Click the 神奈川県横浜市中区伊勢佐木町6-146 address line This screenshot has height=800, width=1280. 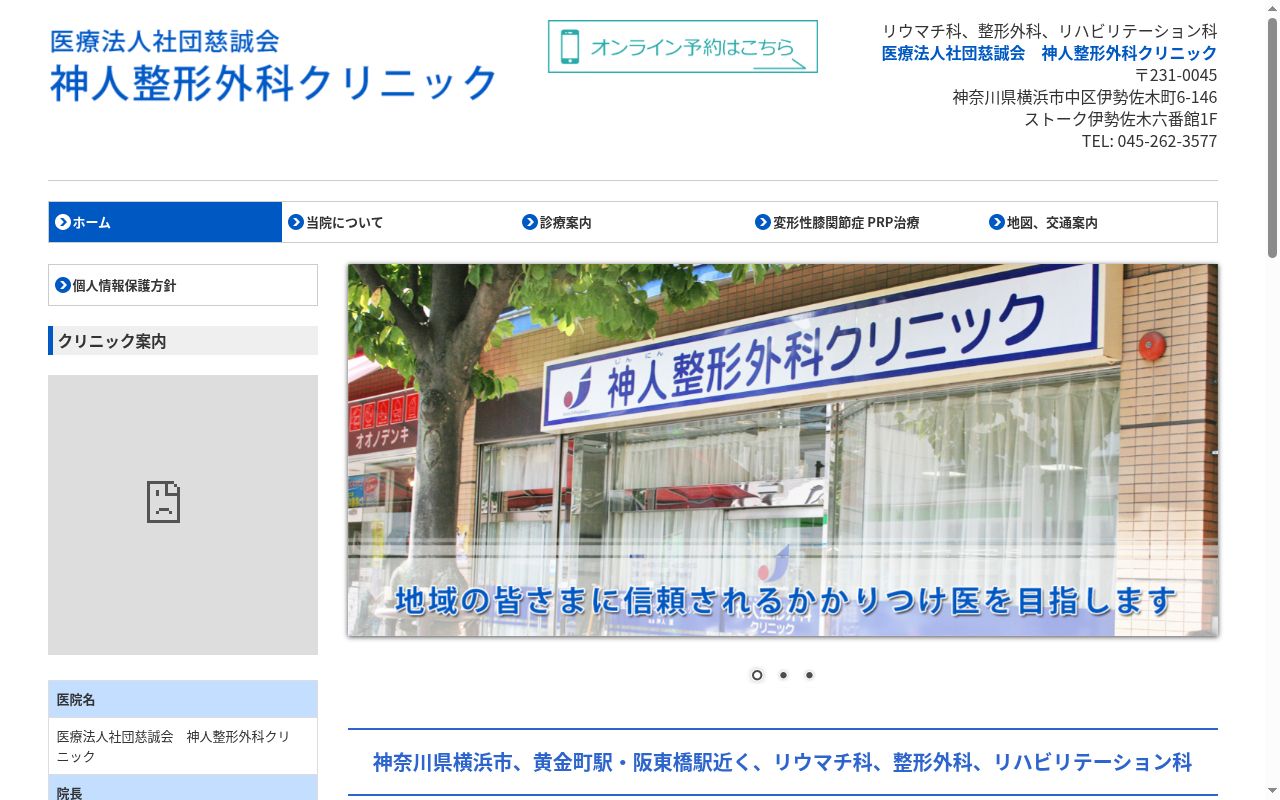1085,97
